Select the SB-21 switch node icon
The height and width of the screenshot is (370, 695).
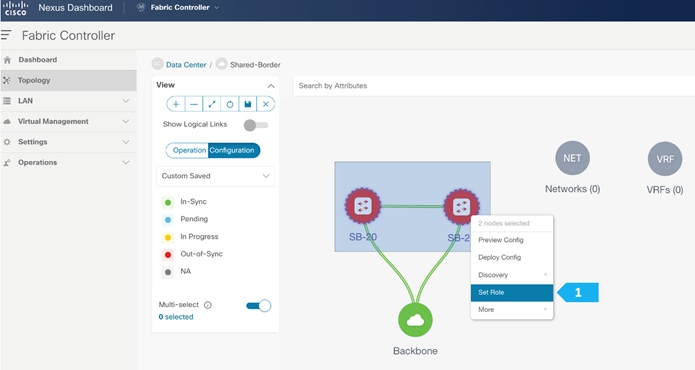click(461, 206)
